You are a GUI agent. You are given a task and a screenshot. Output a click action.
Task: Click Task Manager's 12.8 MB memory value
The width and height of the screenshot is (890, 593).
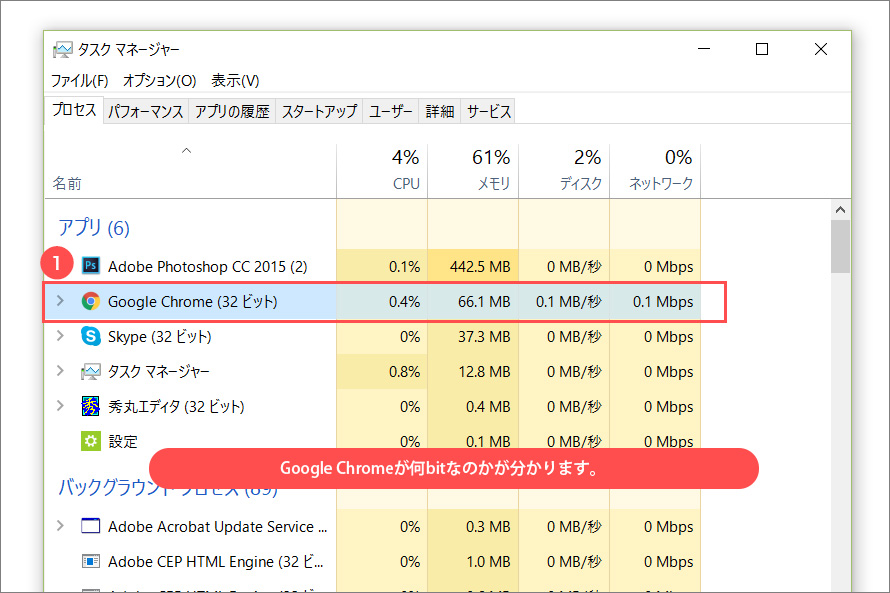[484, 372]
